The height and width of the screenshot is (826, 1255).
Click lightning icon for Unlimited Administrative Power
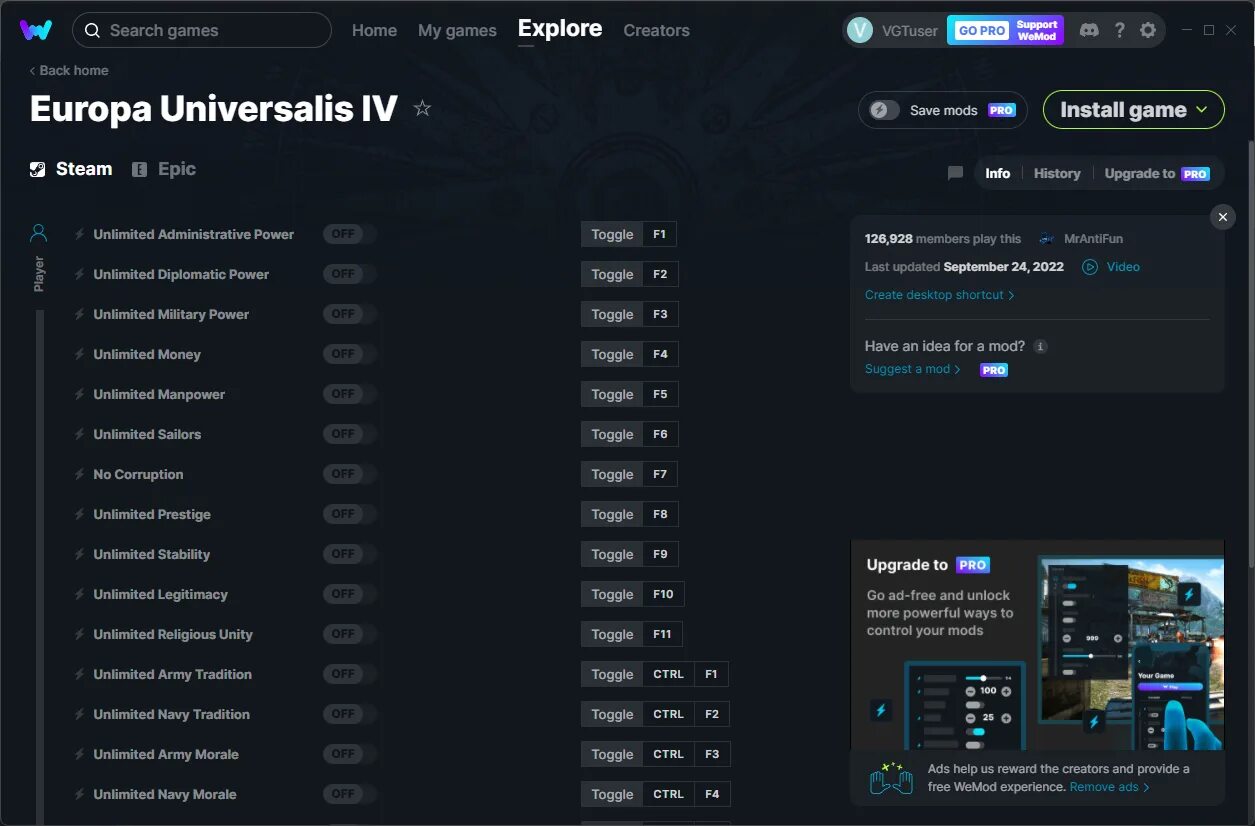[79, 234]
